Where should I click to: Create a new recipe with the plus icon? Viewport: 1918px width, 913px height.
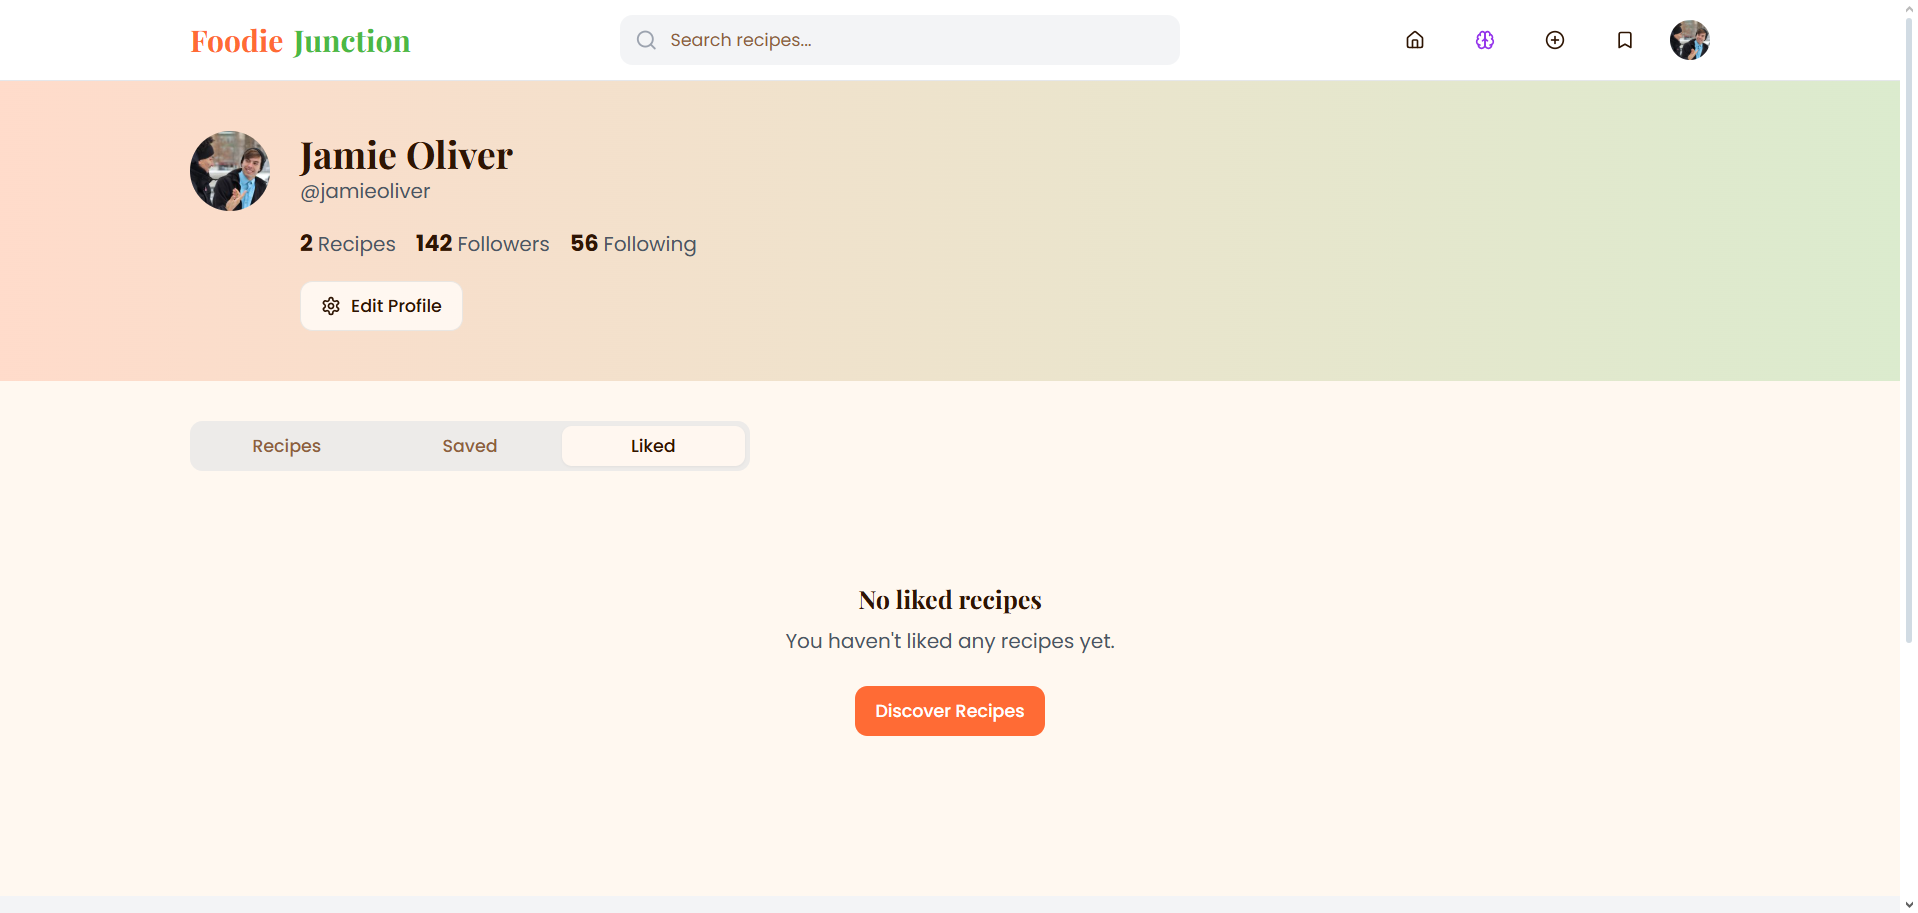1554,40
